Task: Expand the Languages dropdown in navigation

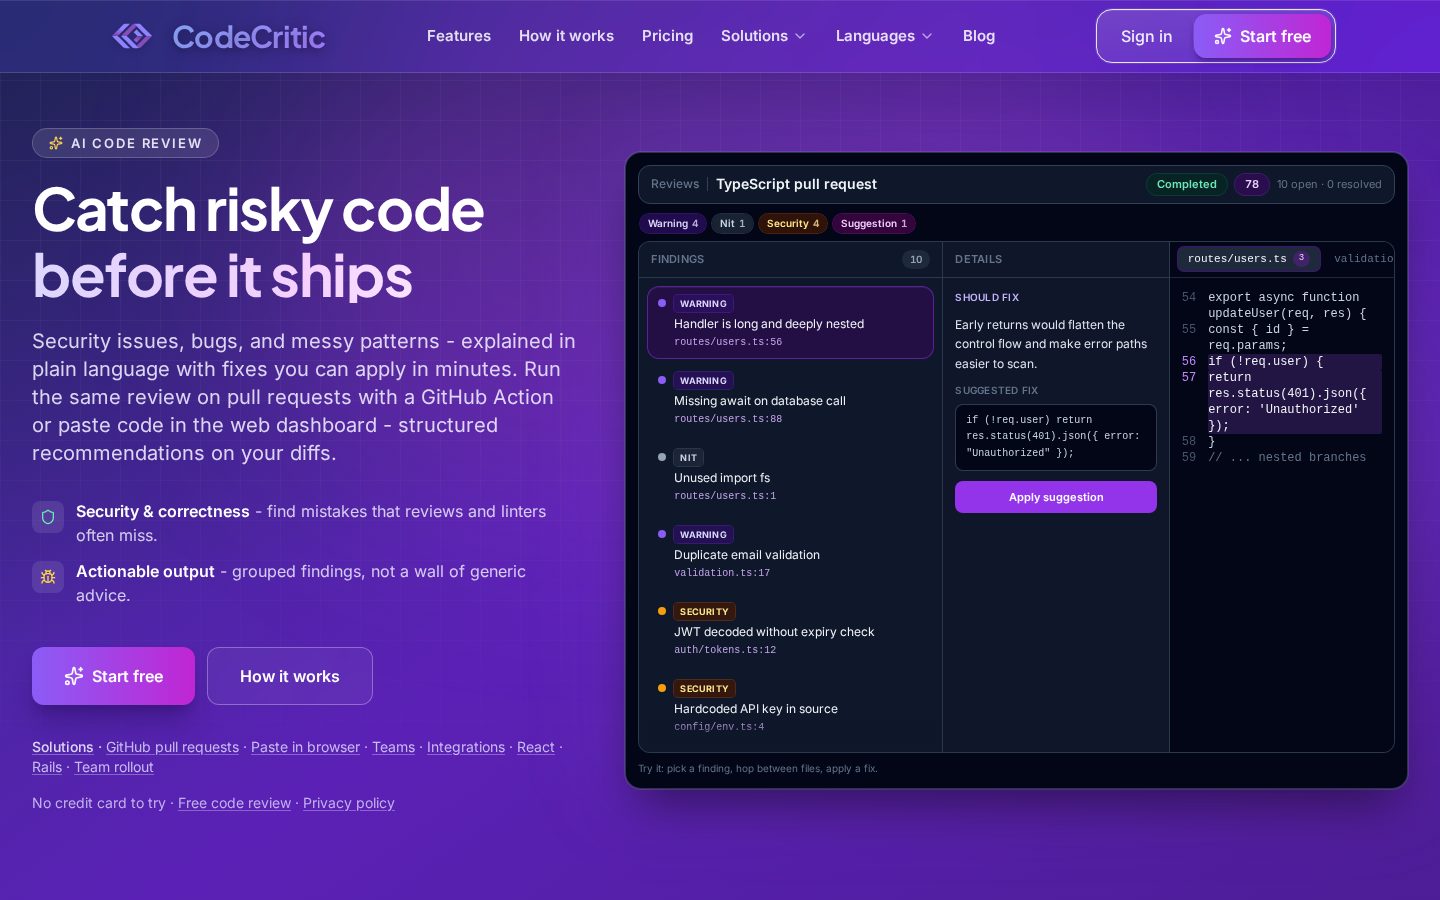Action: click(x=884, y=36)
